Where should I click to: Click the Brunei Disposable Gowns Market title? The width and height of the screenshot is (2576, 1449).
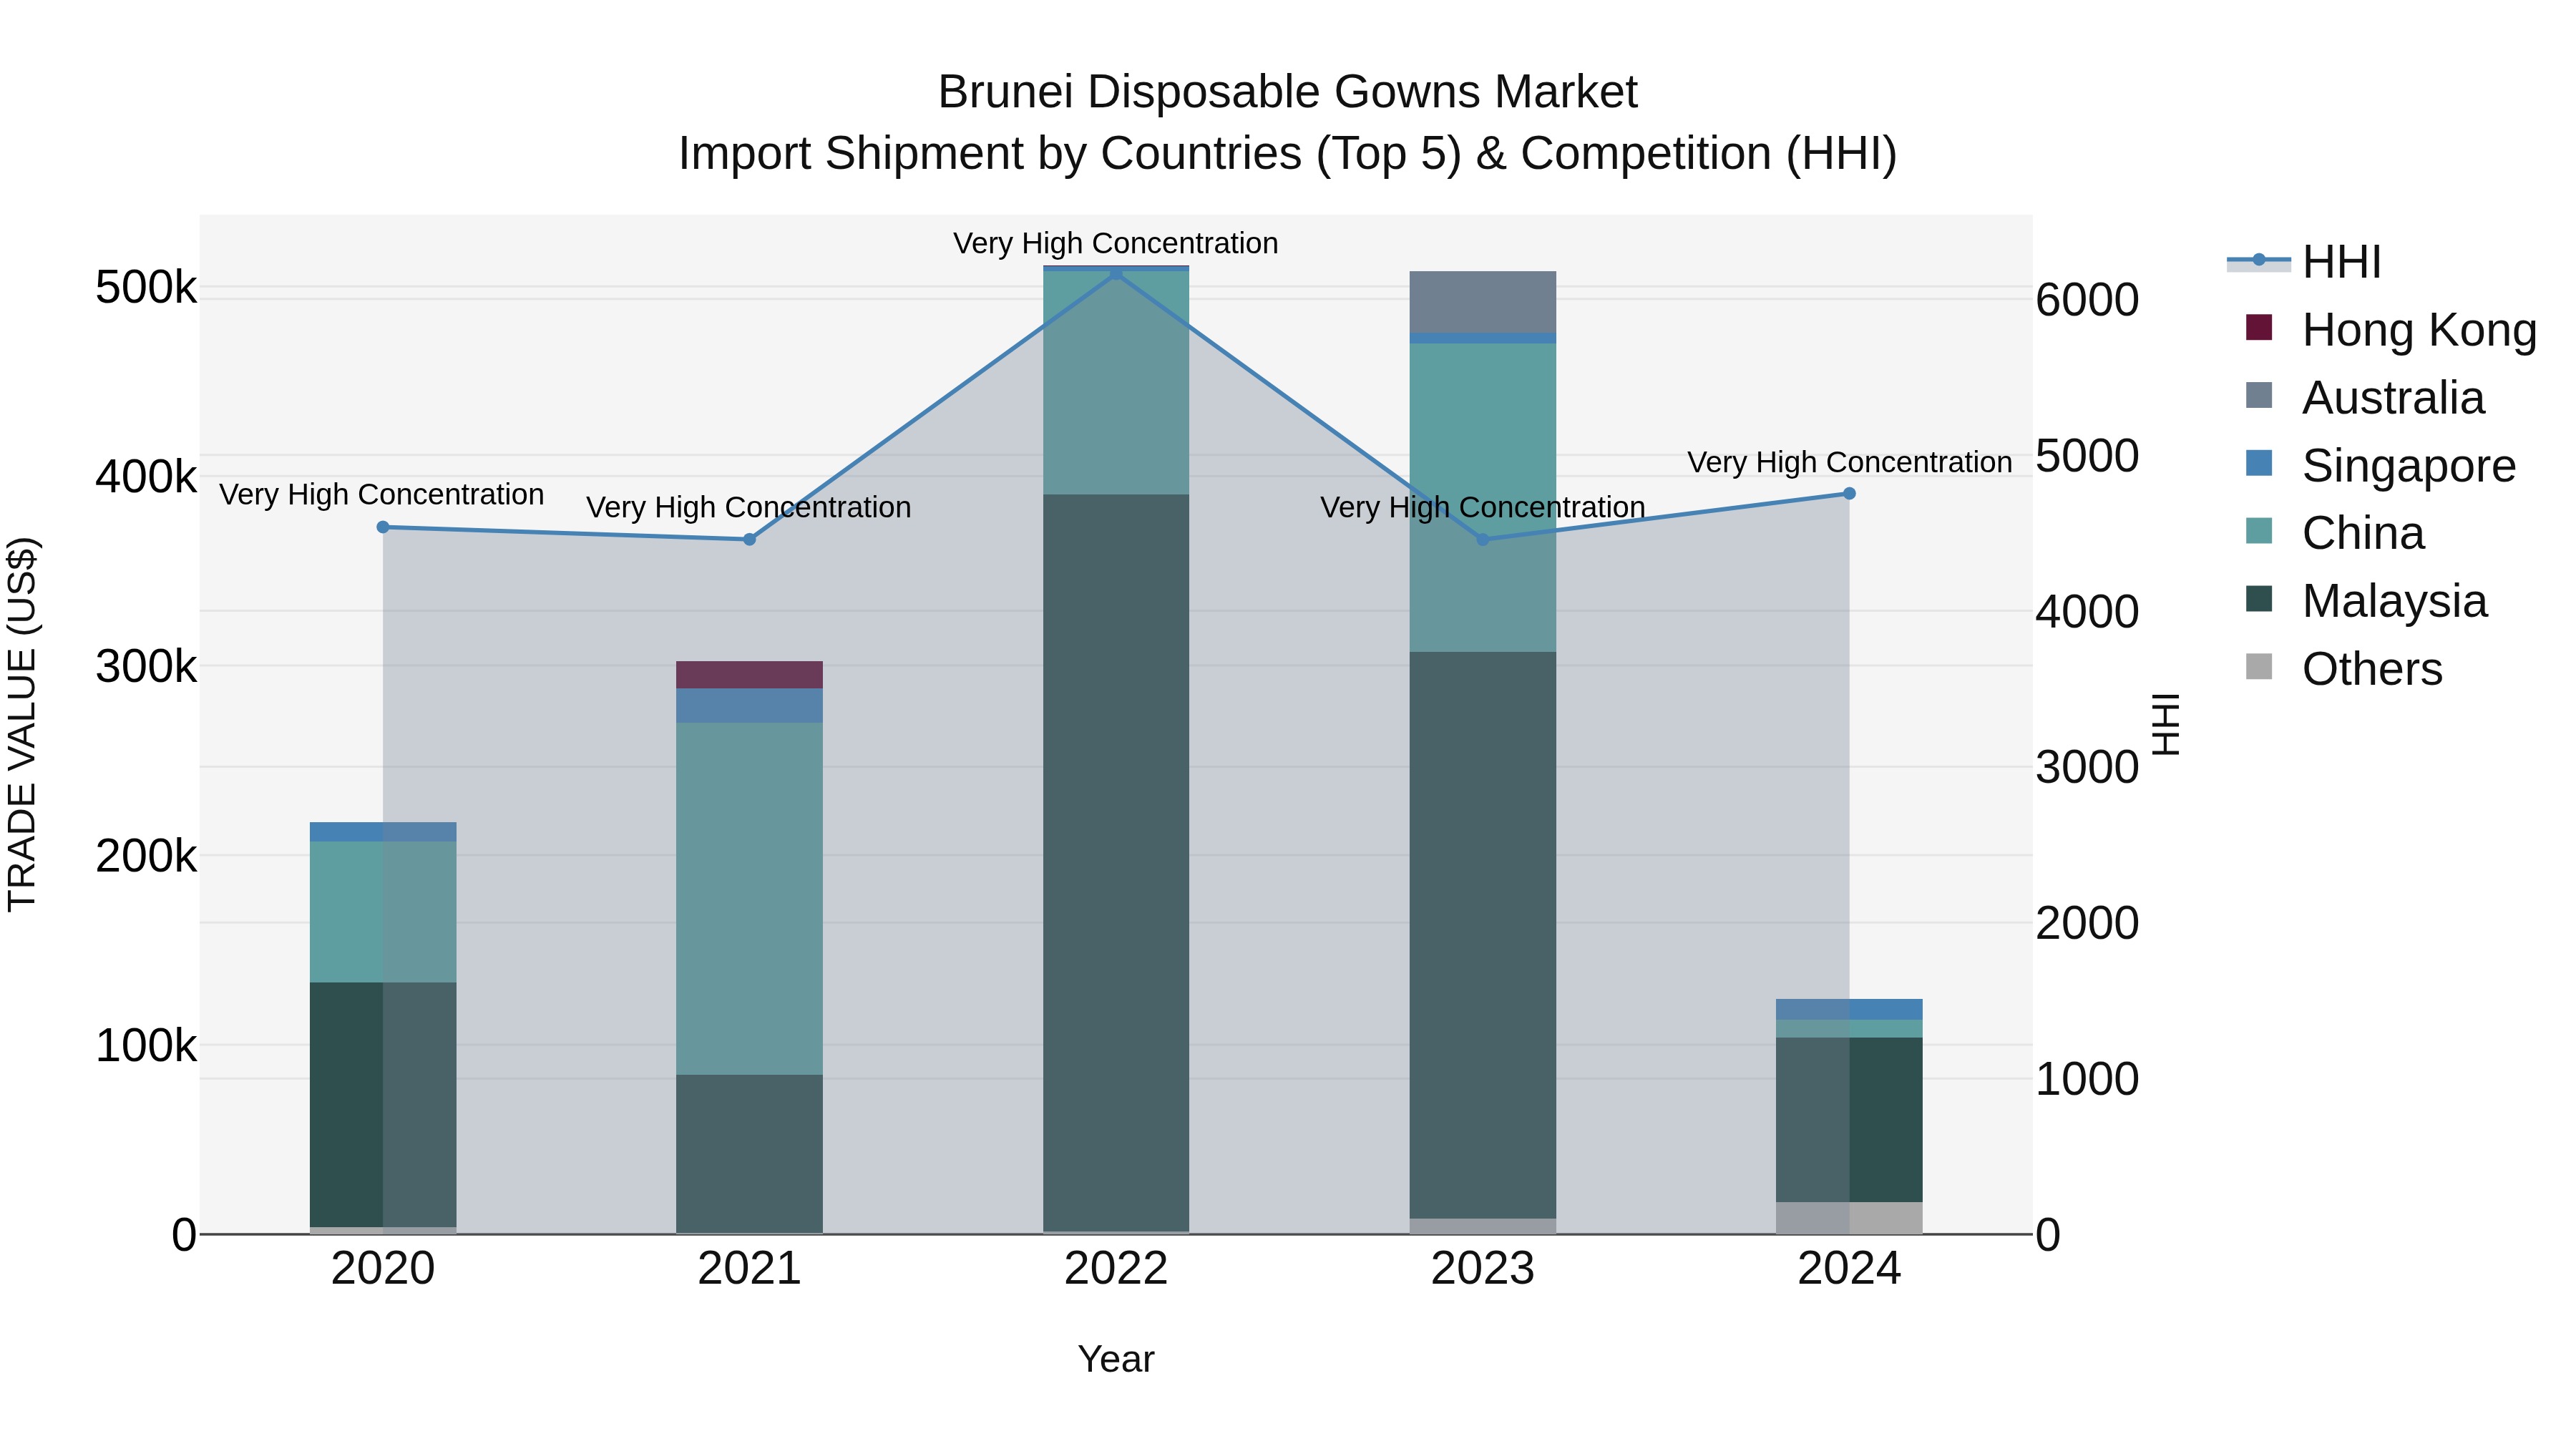coord(1287,92)
